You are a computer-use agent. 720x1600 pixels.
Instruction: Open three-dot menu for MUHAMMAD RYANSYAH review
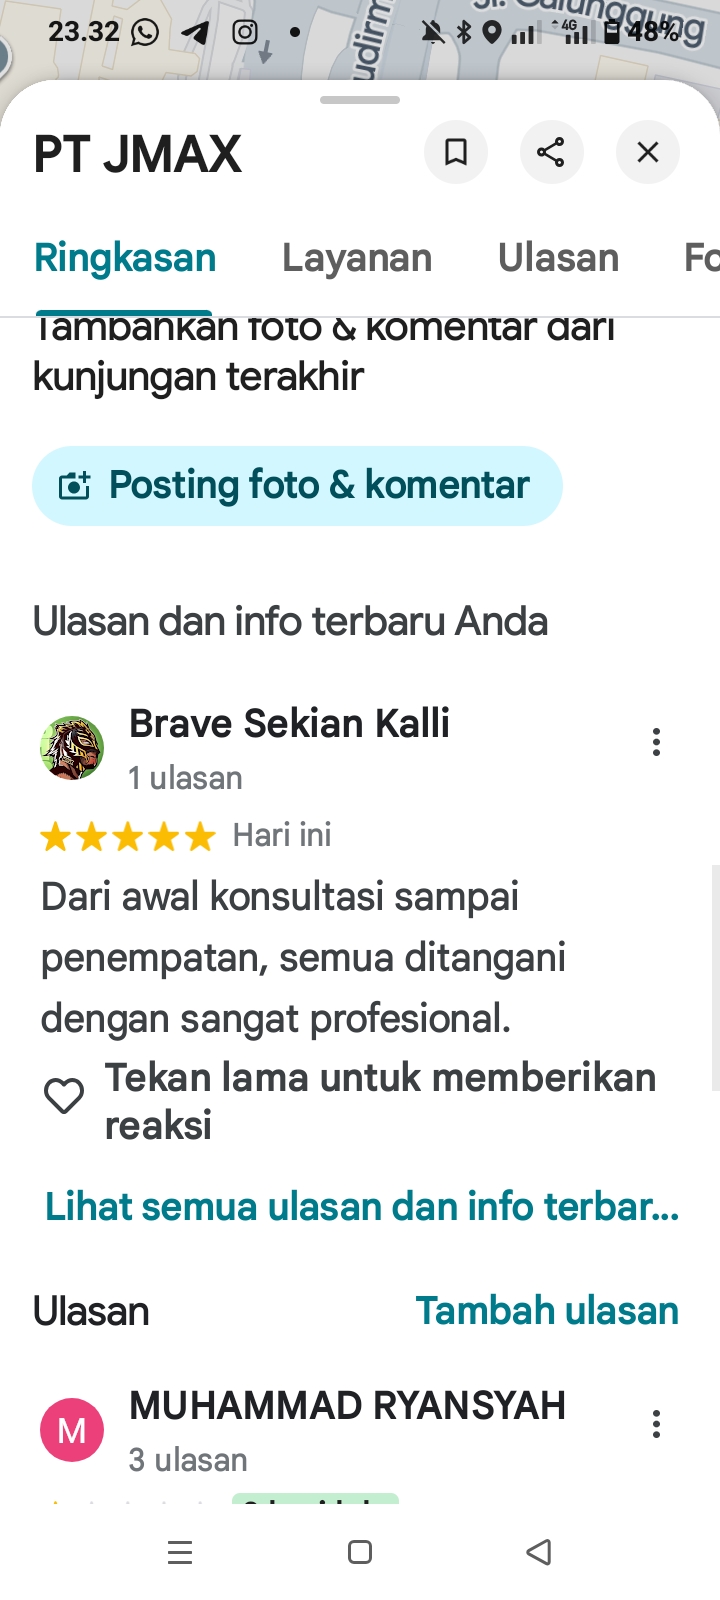[656, 1424]
